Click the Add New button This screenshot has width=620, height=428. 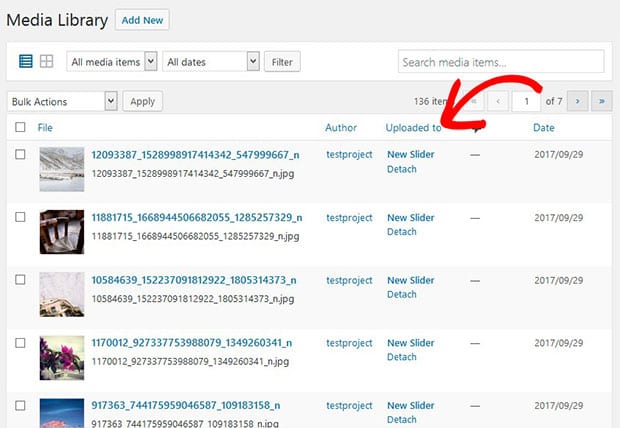coord(142,20)
